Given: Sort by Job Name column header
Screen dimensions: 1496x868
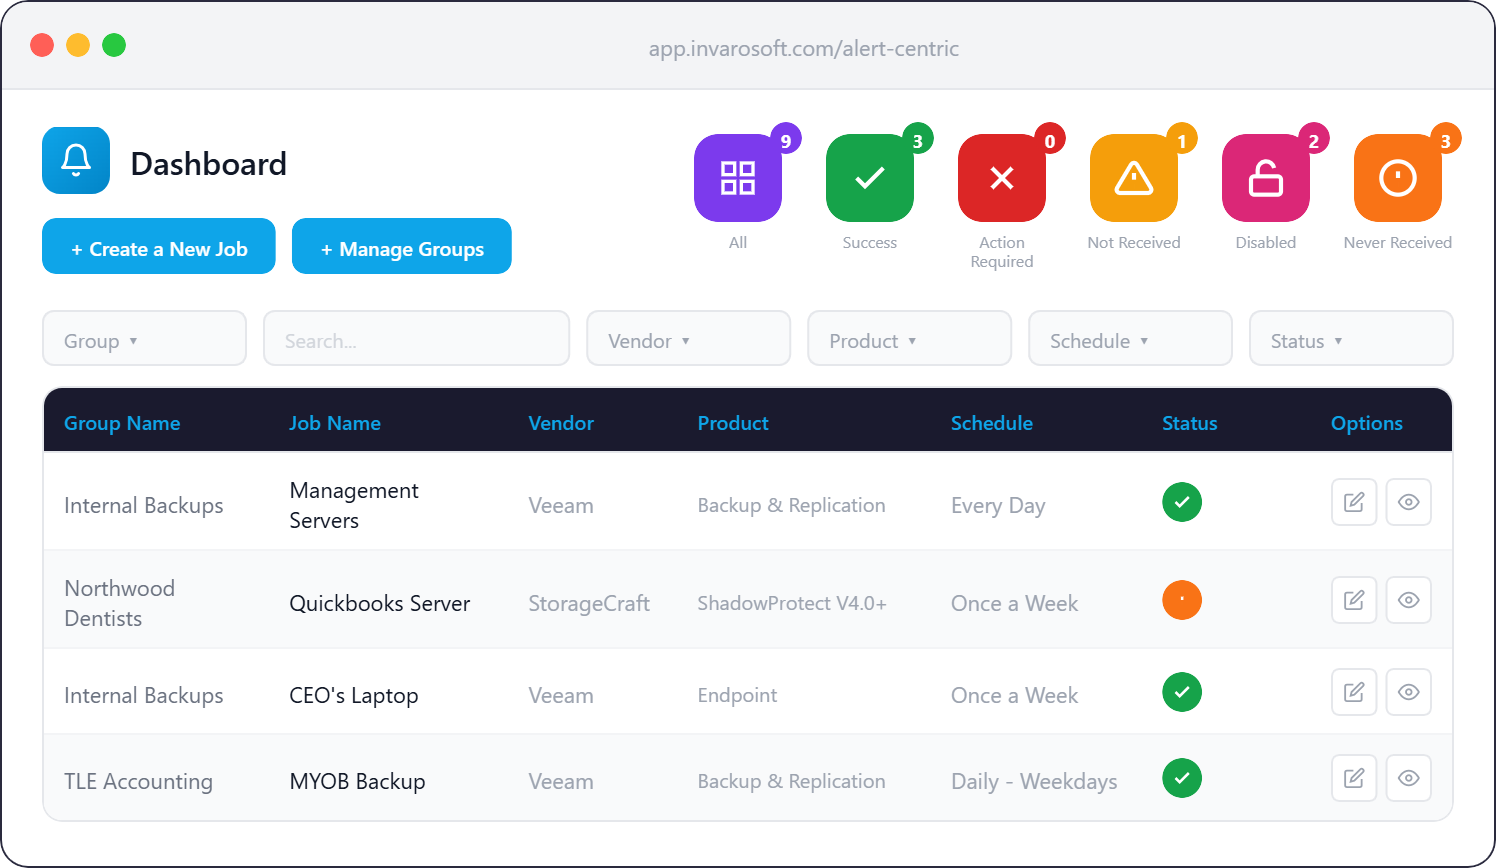Looking at the screenshot, I should (335, 423).
